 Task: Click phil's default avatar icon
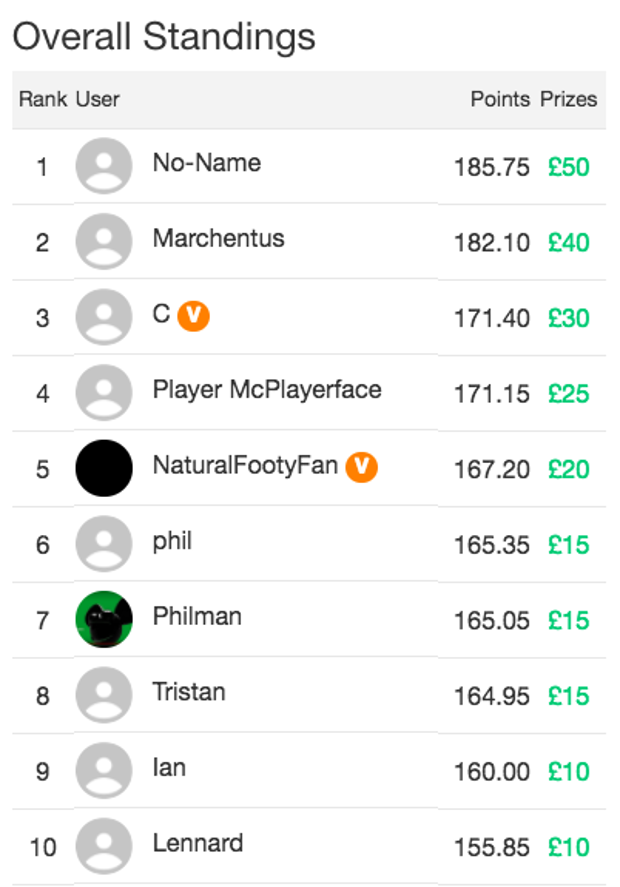[x=104, y=545]
